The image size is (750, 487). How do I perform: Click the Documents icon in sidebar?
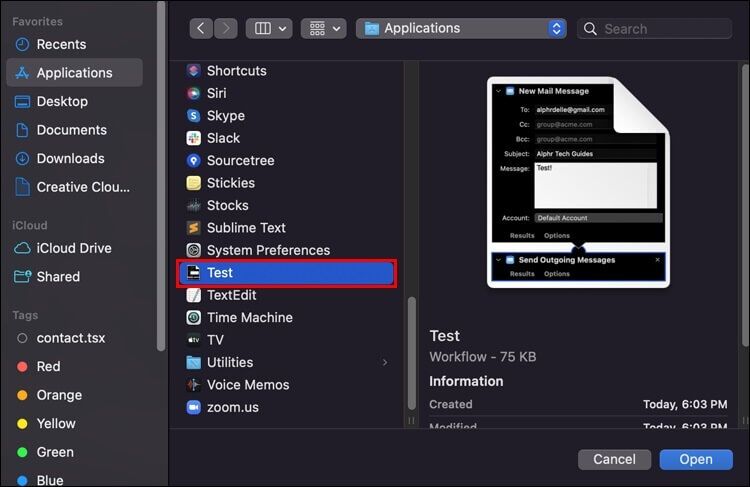coord(22,130)
